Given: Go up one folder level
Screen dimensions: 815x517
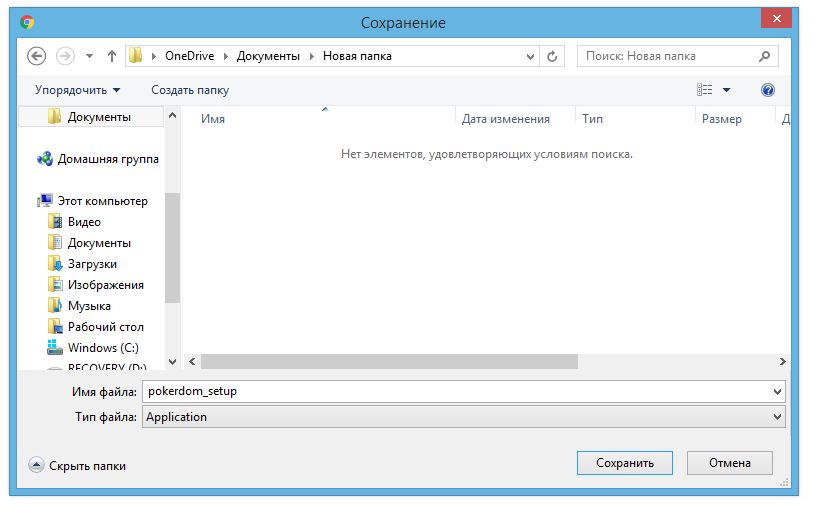Looking at the screenshot, I should coord(112,56).
